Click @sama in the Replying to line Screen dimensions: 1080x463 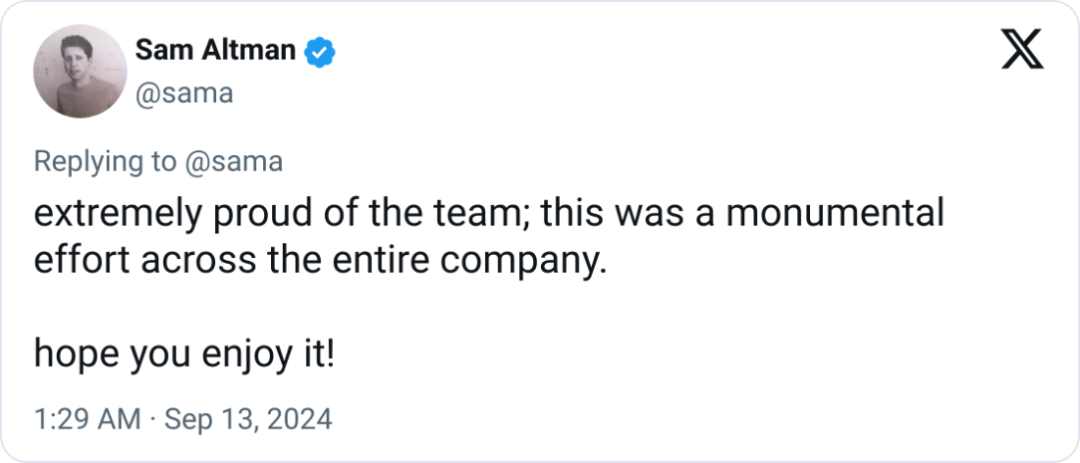(x=234, y=162)
